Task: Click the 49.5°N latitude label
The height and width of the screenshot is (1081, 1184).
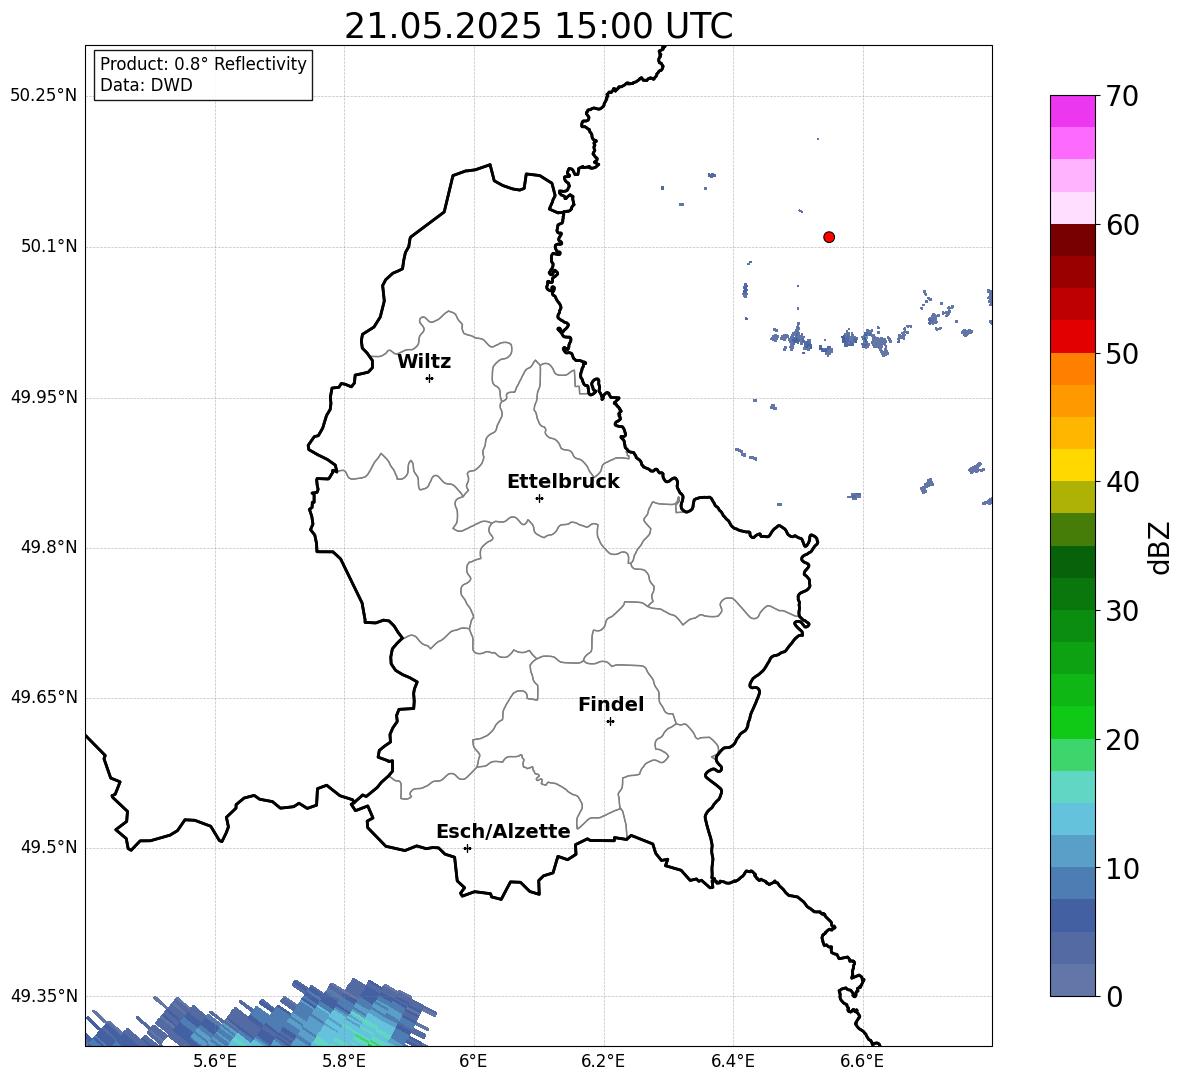Action: point(49,847)
